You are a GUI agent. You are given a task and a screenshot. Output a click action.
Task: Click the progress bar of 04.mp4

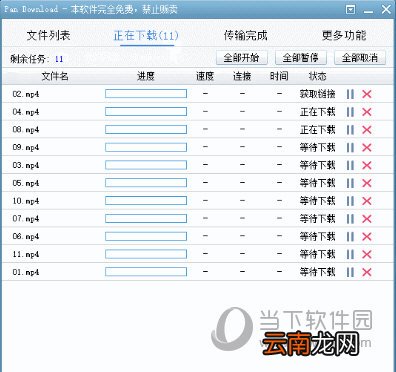click(x=146, y=111)
